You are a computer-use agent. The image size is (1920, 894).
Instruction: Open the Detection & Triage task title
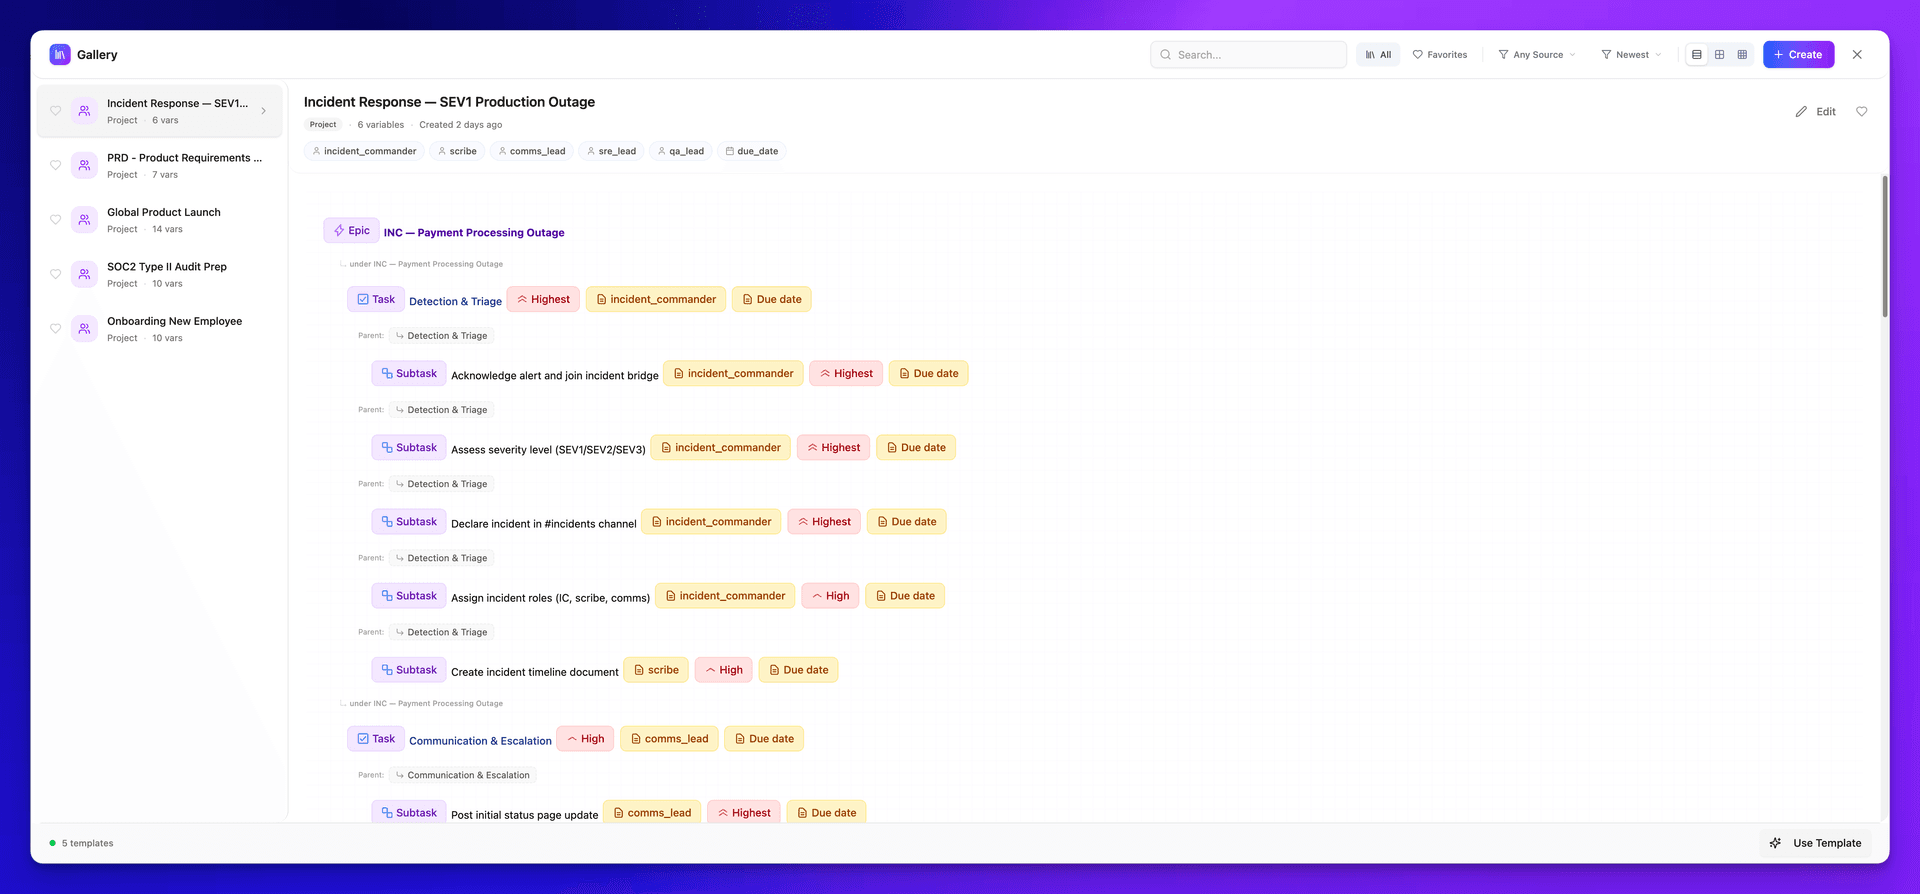[x=455, y=301]
